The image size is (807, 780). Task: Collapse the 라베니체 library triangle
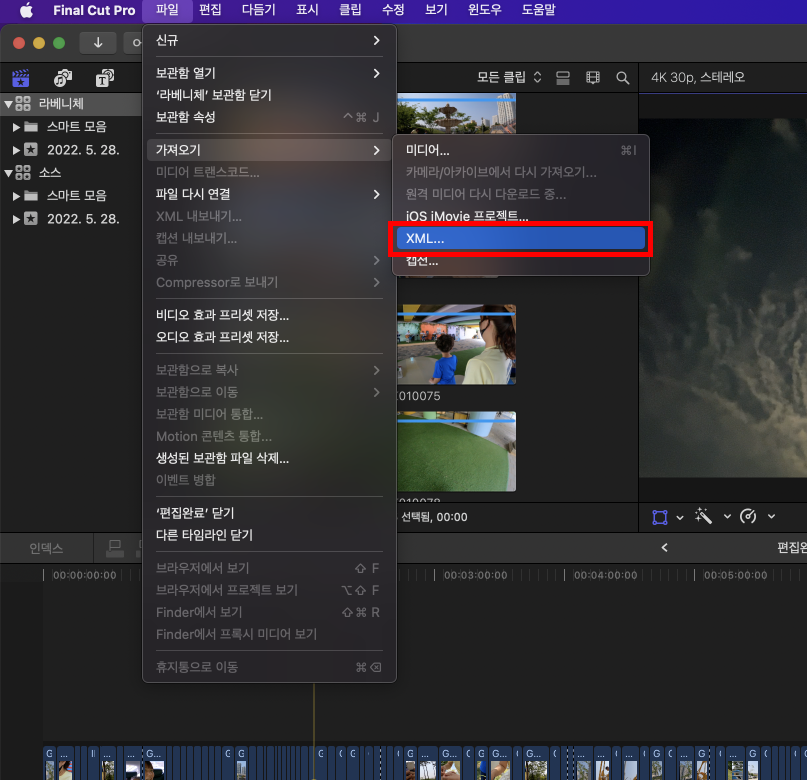8,104
